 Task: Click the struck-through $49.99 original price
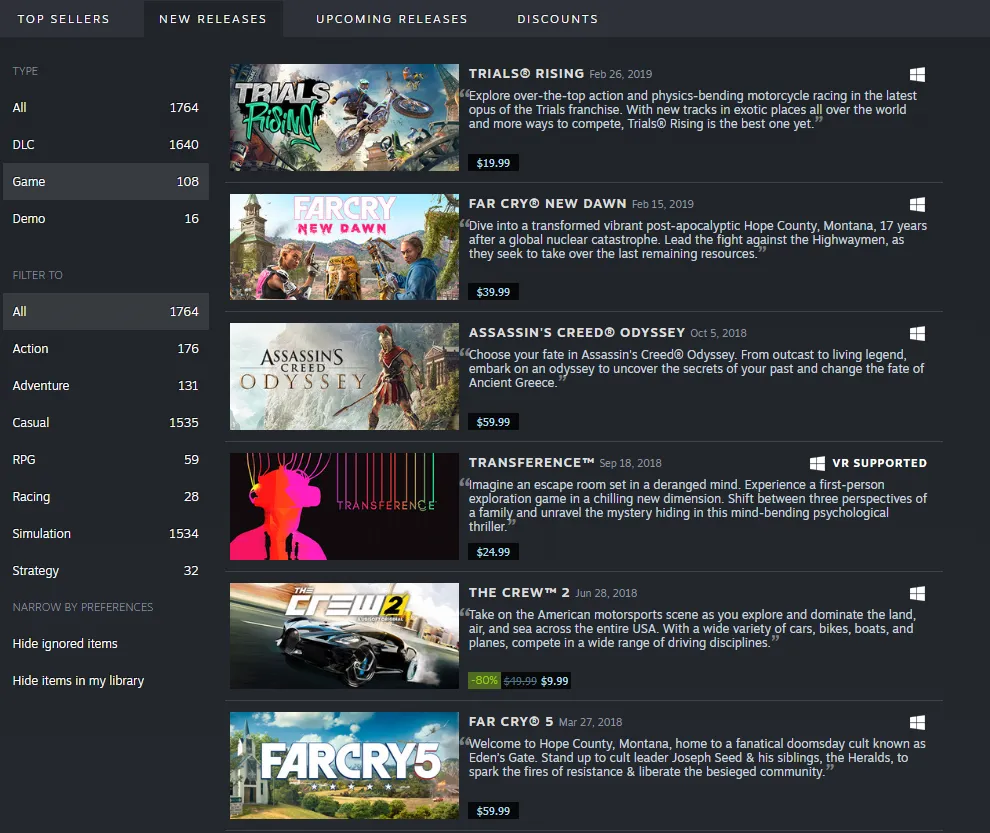click(520, 681)
